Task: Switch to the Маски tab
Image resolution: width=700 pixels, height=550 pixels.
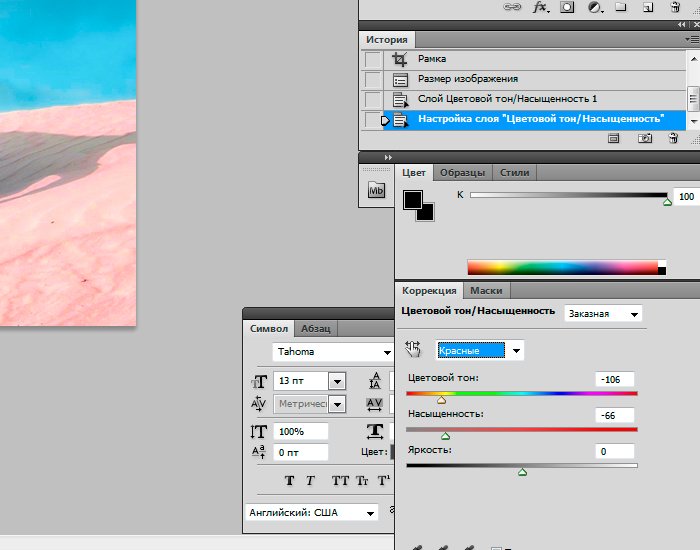Action: 486,291
